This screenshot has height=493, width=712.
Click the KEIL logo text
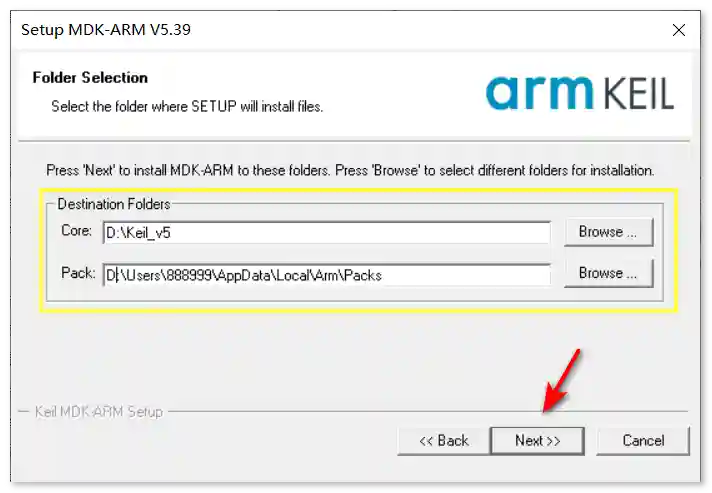pos(637,93)
